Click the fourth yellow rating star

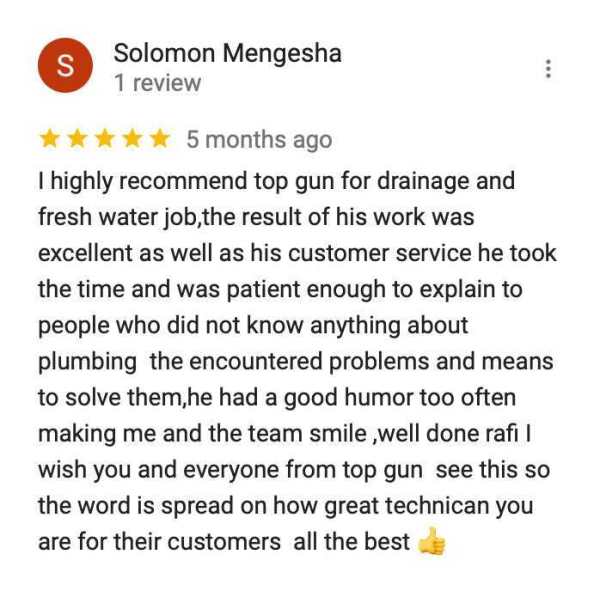pos(132,139)
